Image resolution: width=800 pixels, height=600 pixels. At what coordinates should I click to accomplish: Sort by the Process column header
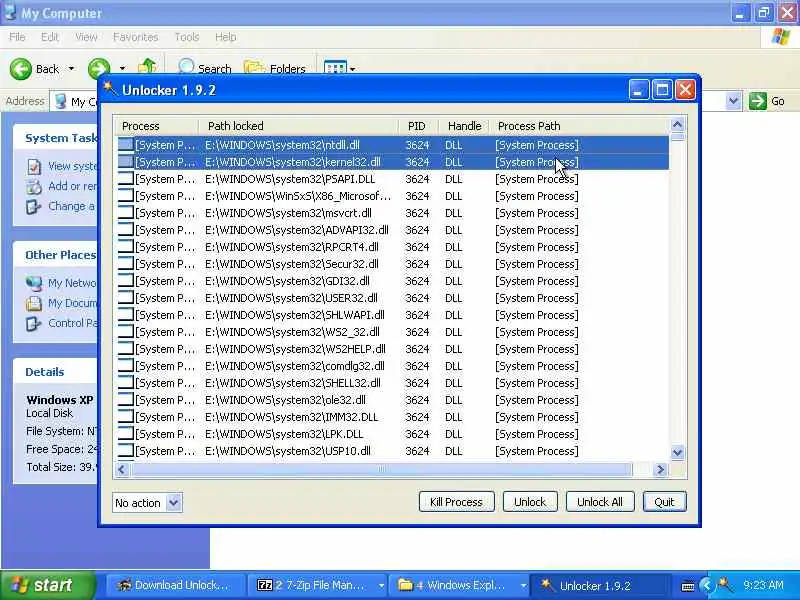(156, 126)
